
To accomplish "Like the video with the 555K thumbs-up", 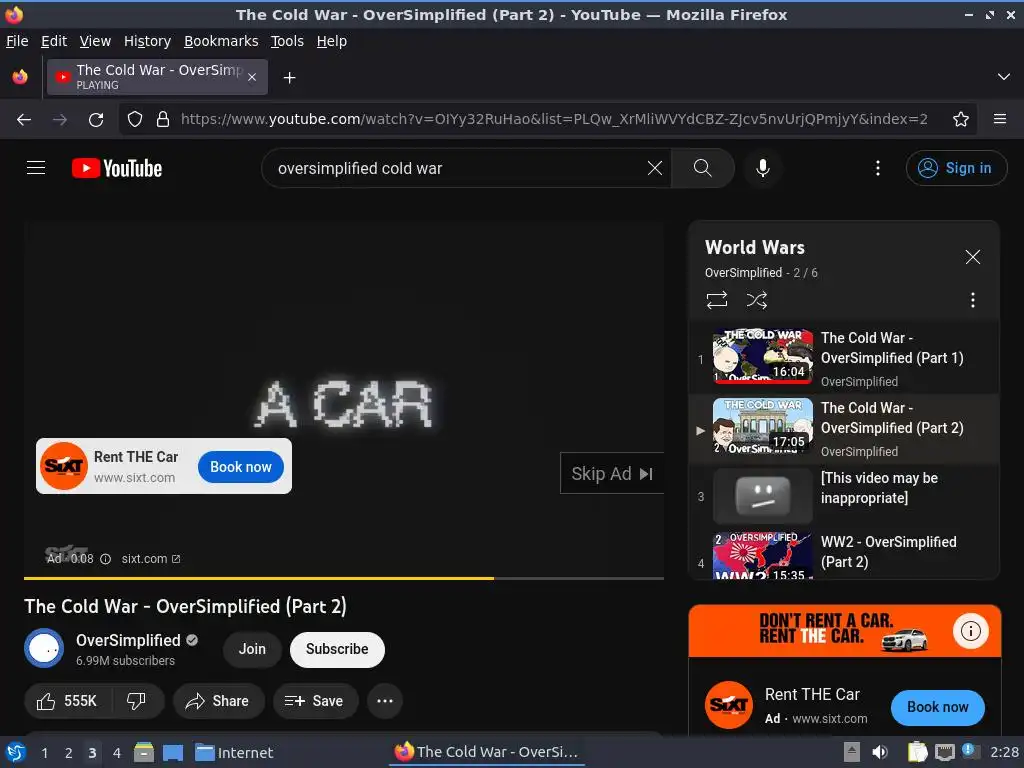I will (67, 701).
